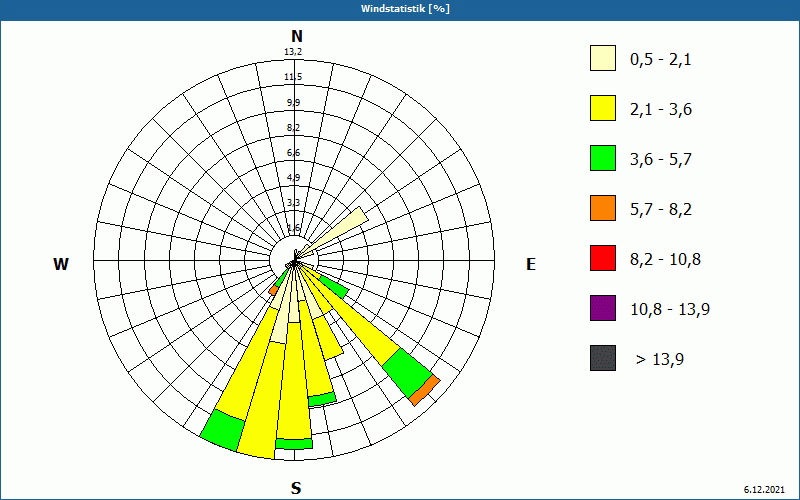800x500 pixels.
Task: Click the 6,6 radial axis value
Action: [x=293, y=153]
